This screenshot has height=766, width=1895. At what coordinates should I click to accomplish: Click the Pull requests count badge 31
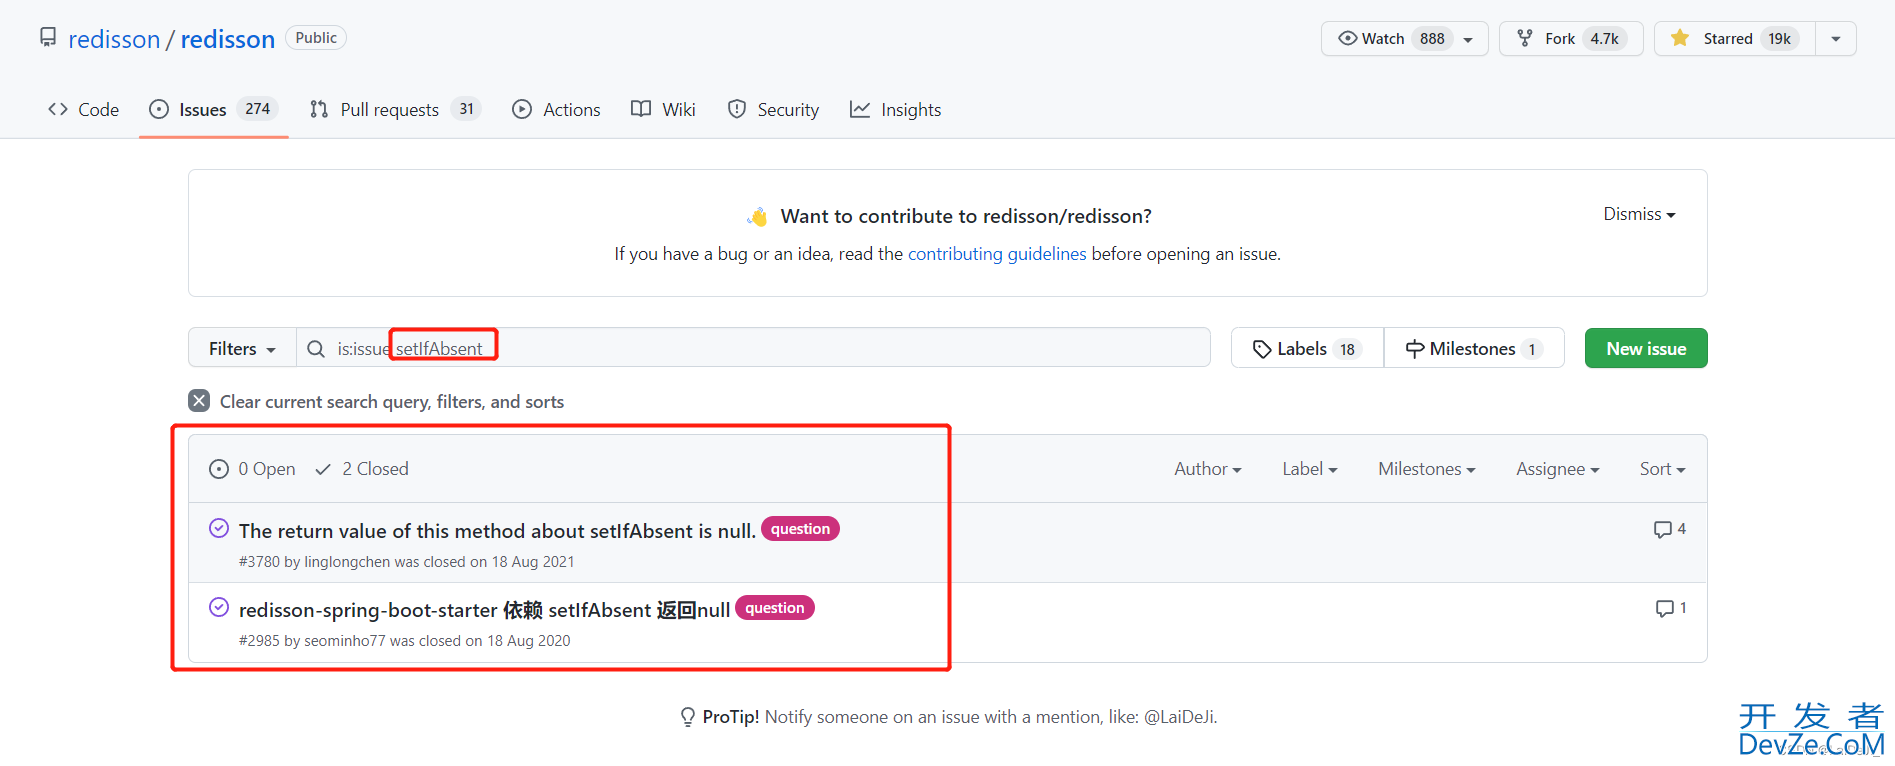tap(466, 109)
